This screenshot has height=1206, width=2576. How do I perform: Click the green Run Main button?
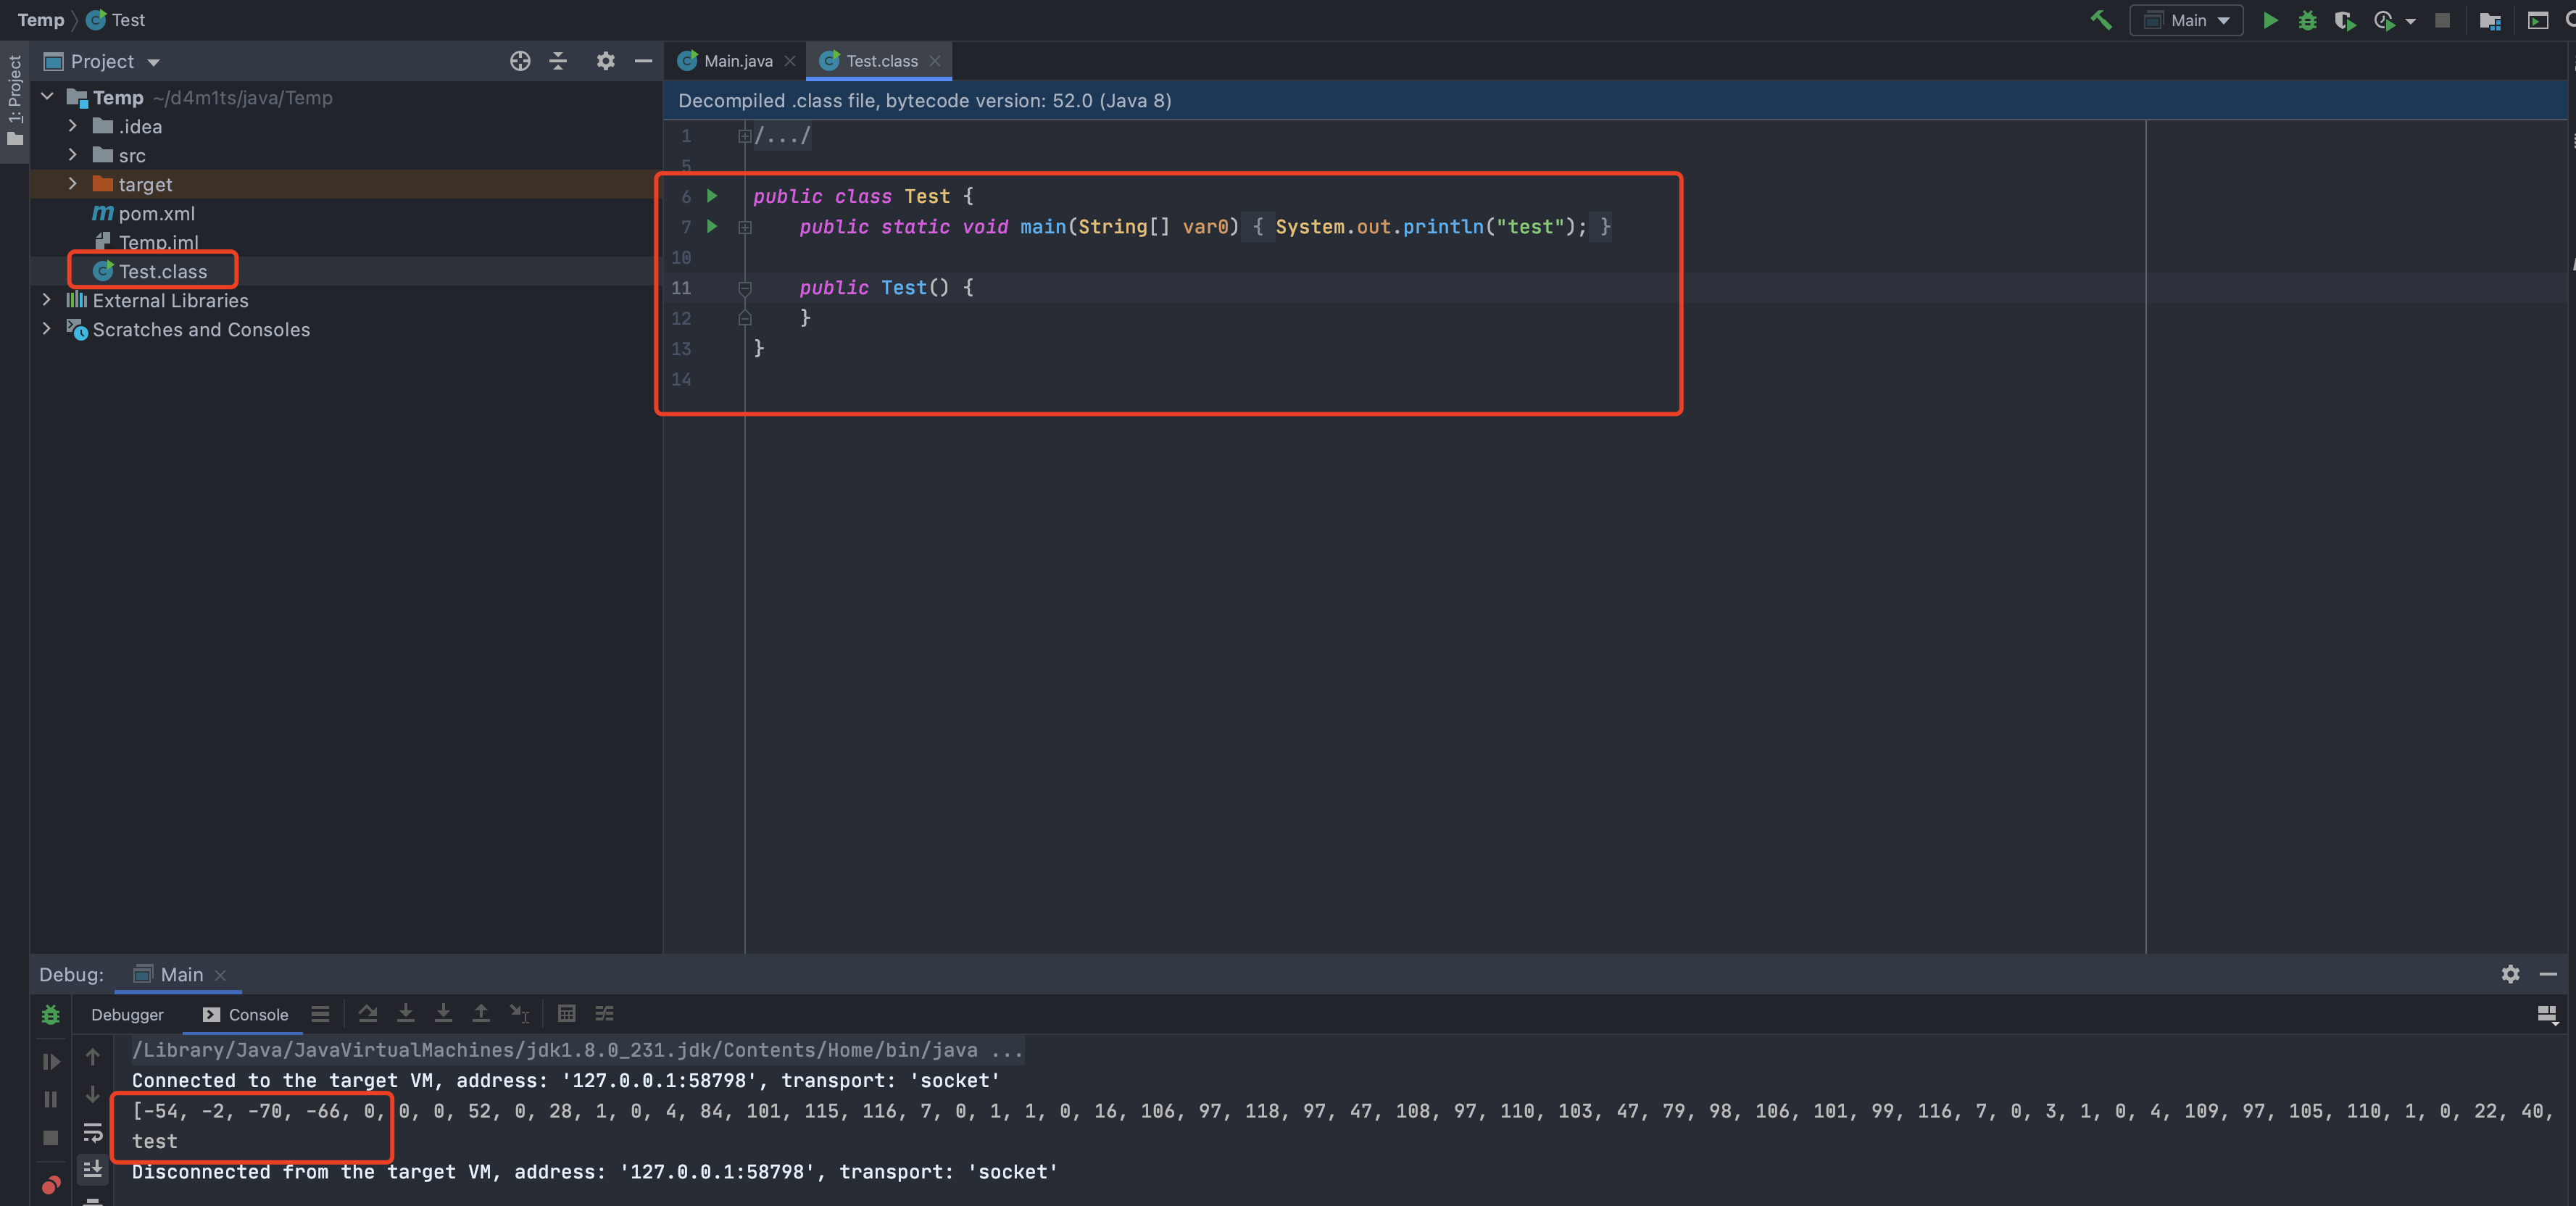(x=2270, y=20)
